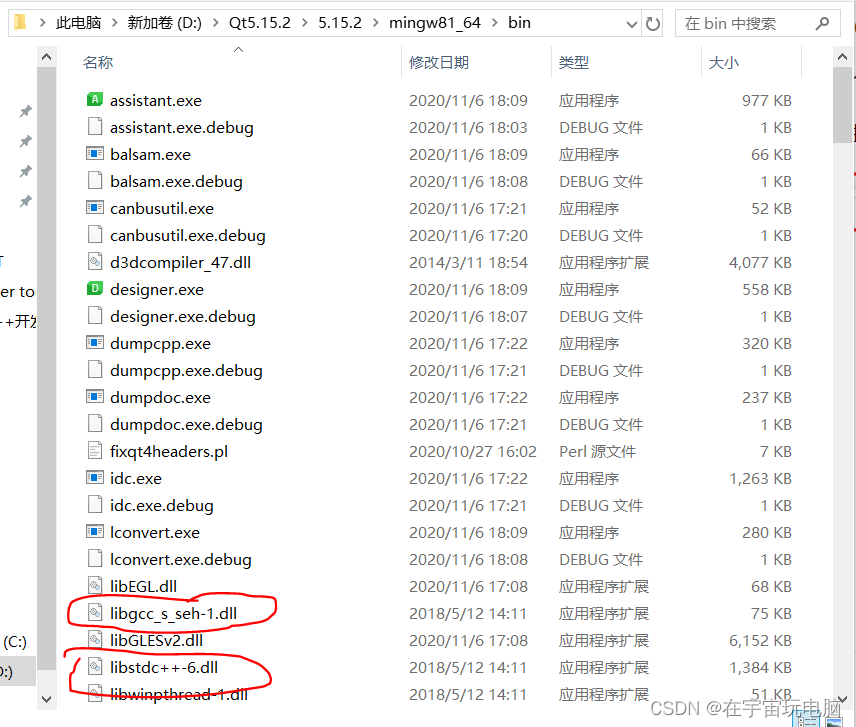Image resolution: width=856 pixels, height=727 pixels.
Task: Click the libEGL.dll file icon
Action: [x=93, y=586]
